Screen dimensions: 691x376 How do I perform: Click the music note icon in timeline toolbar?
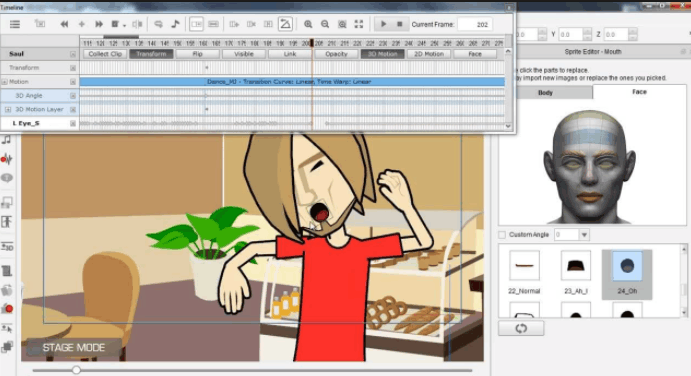click(175, 24)
